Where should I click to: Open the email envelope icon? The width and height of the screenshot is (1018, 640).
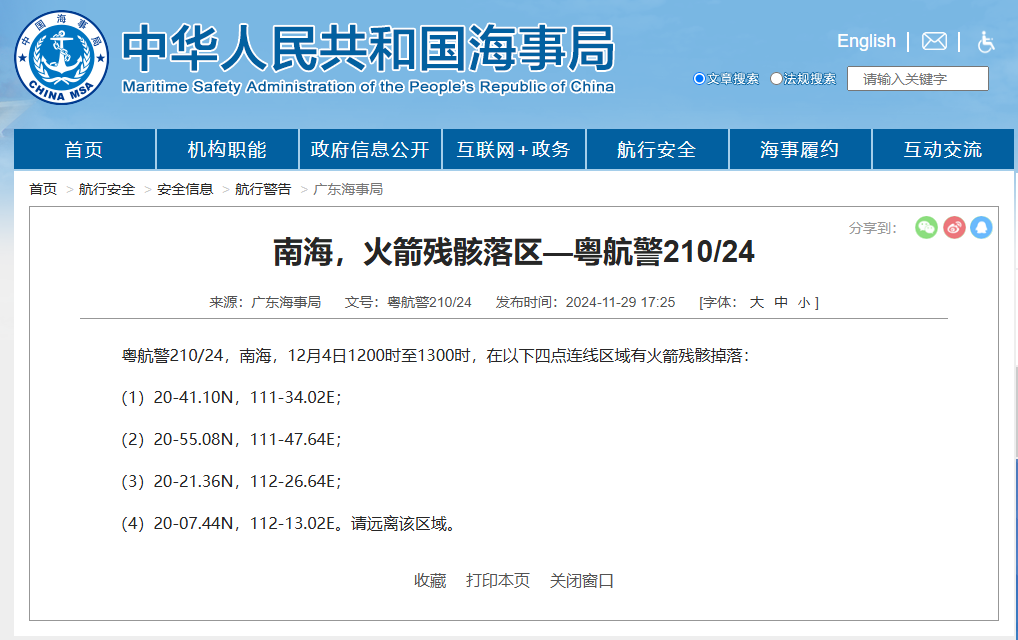tap(934, 42)
